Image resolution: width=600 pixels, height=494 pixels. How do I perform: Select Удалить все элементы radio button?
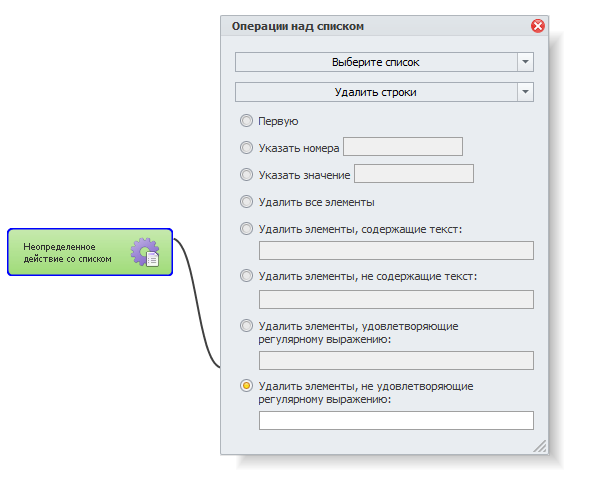tap(246, 202)
